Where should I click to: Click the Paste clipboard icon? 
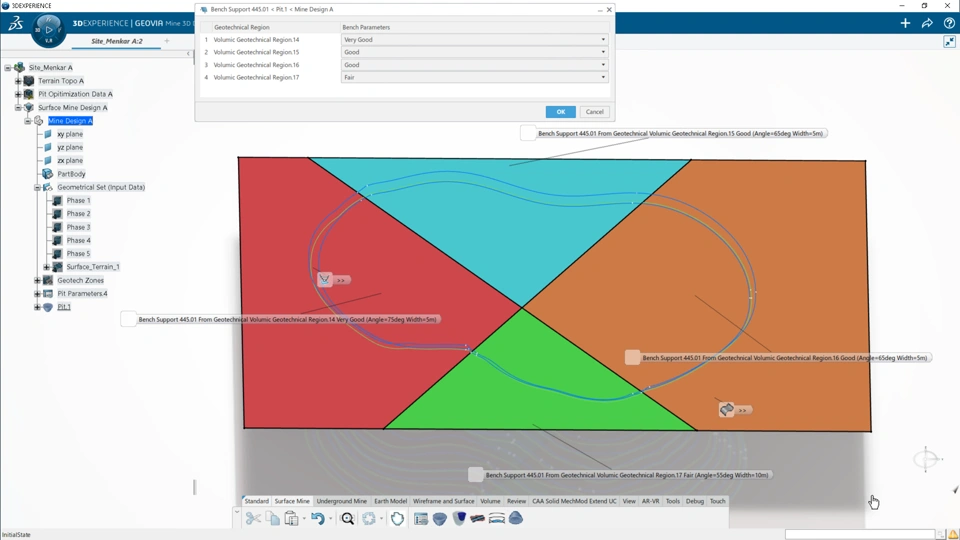[x=291, y=519]
